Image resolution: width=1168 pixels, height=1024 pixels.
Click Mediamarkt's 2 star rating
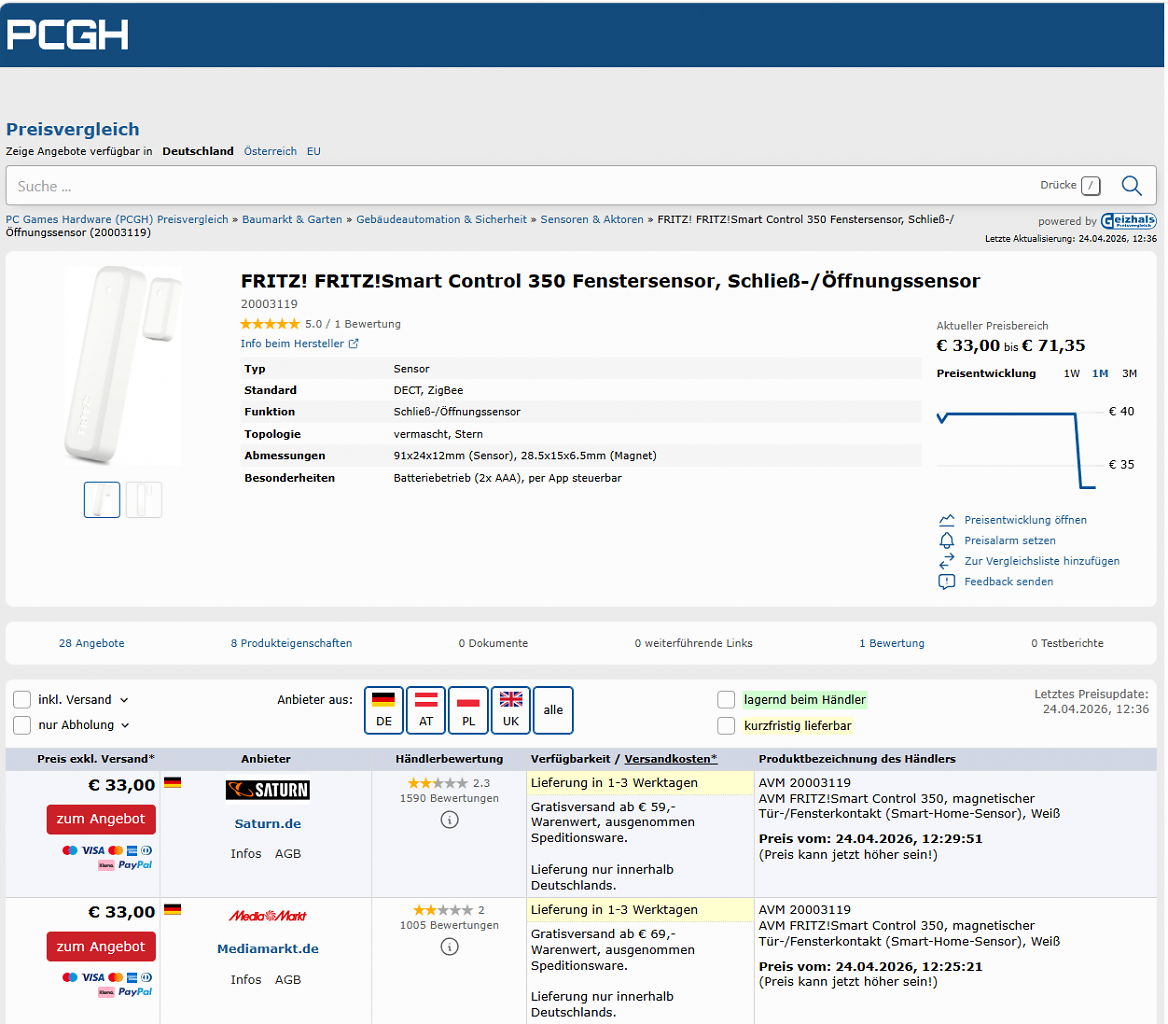pos(442,910)
